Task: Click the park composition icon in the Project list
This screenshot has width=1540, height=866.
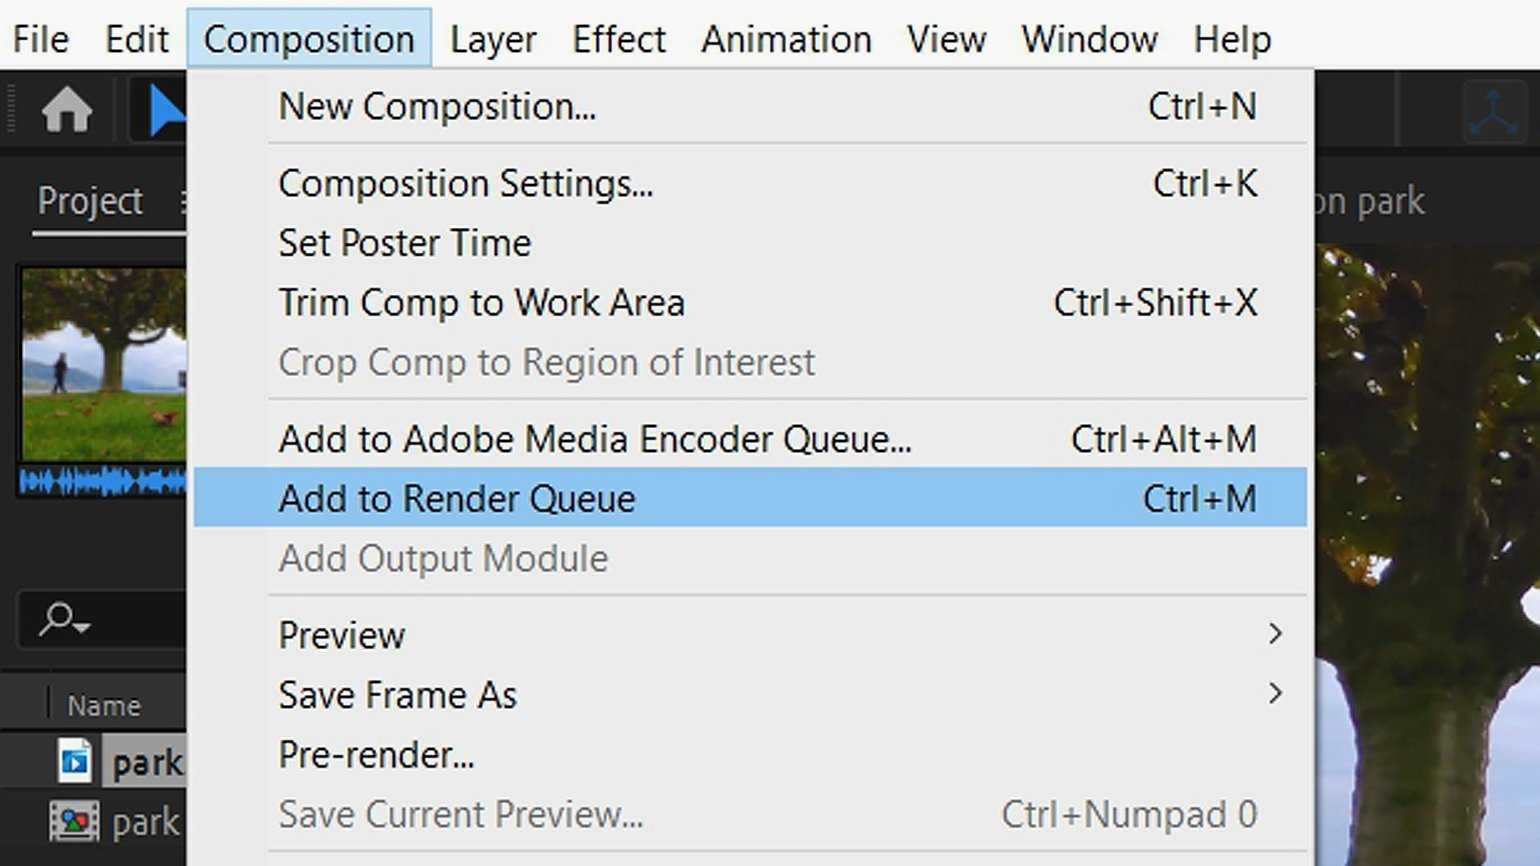Action: tap(75, 762)
